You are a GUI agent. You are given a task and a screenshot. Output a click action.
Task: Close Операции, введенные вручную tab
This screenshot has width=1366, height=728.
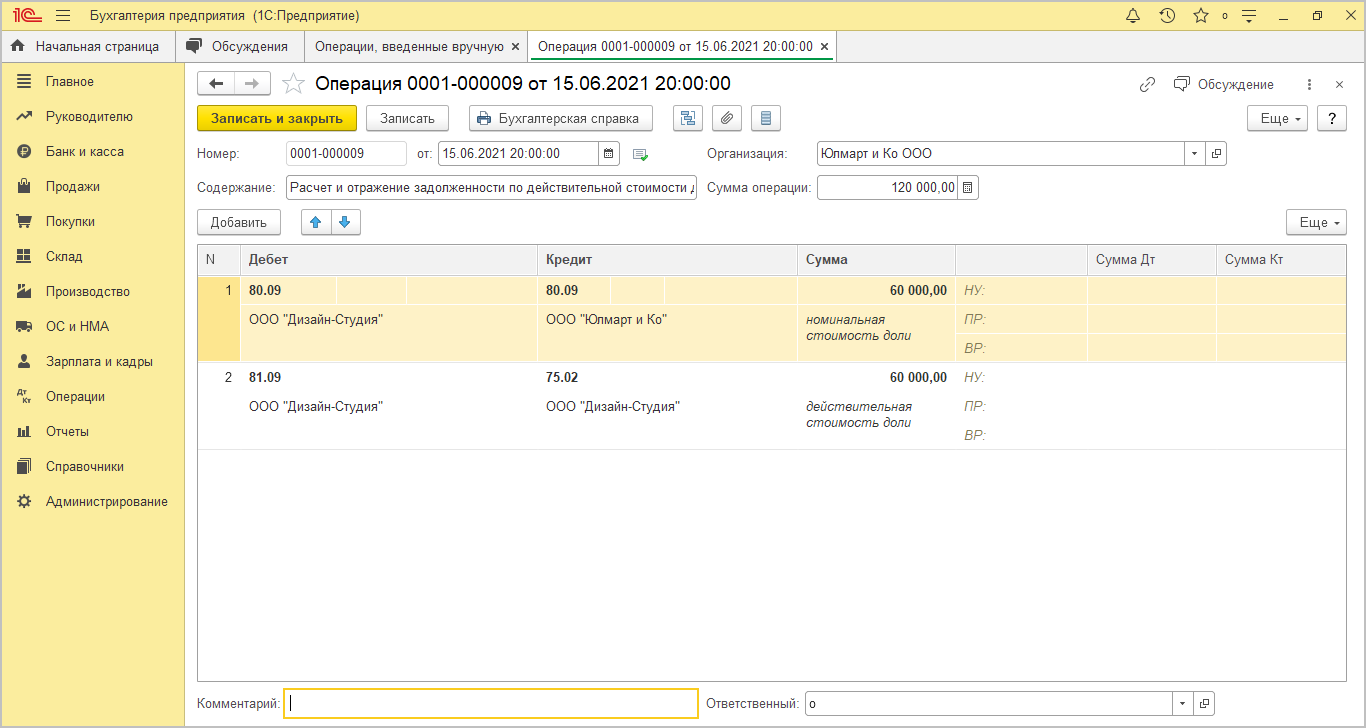pos(515,47)
